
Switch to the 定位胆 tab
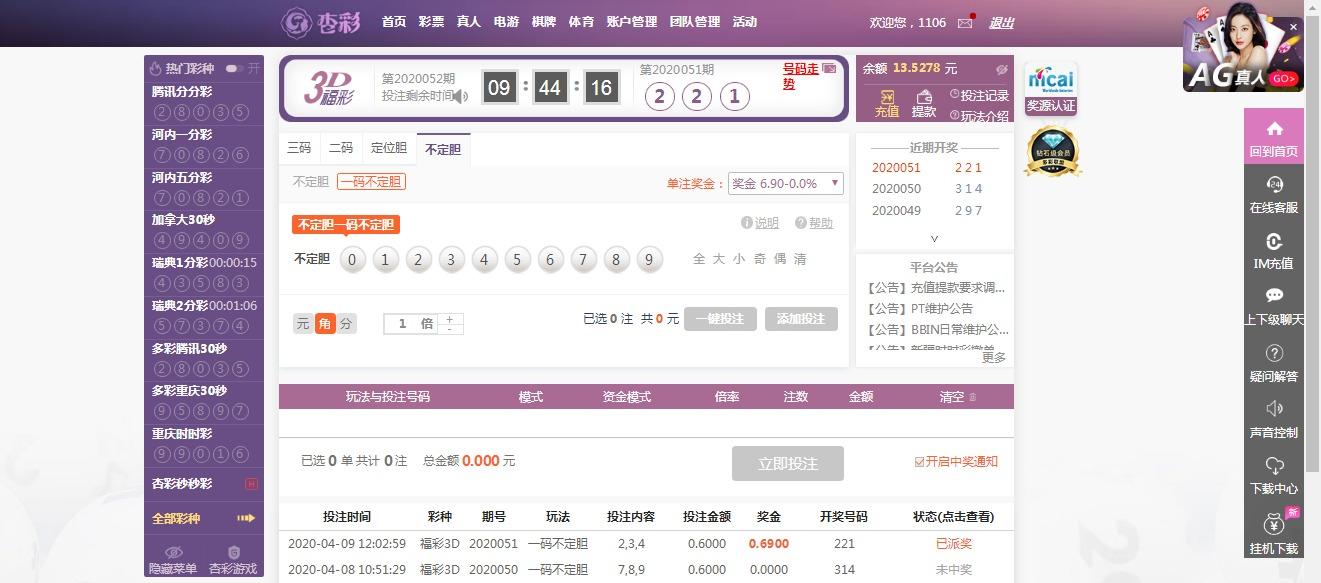pyautogui.click(x=389, y=148)
